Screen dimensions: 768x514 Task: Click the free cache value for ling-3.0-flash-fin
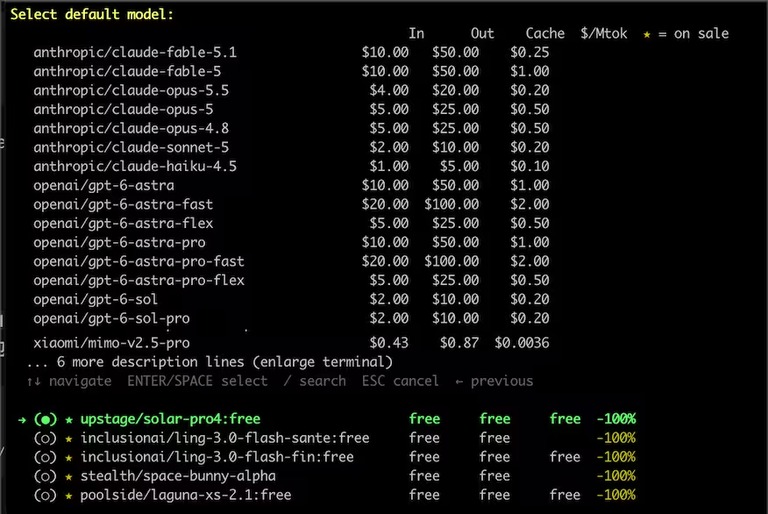[x=565, y=457]
